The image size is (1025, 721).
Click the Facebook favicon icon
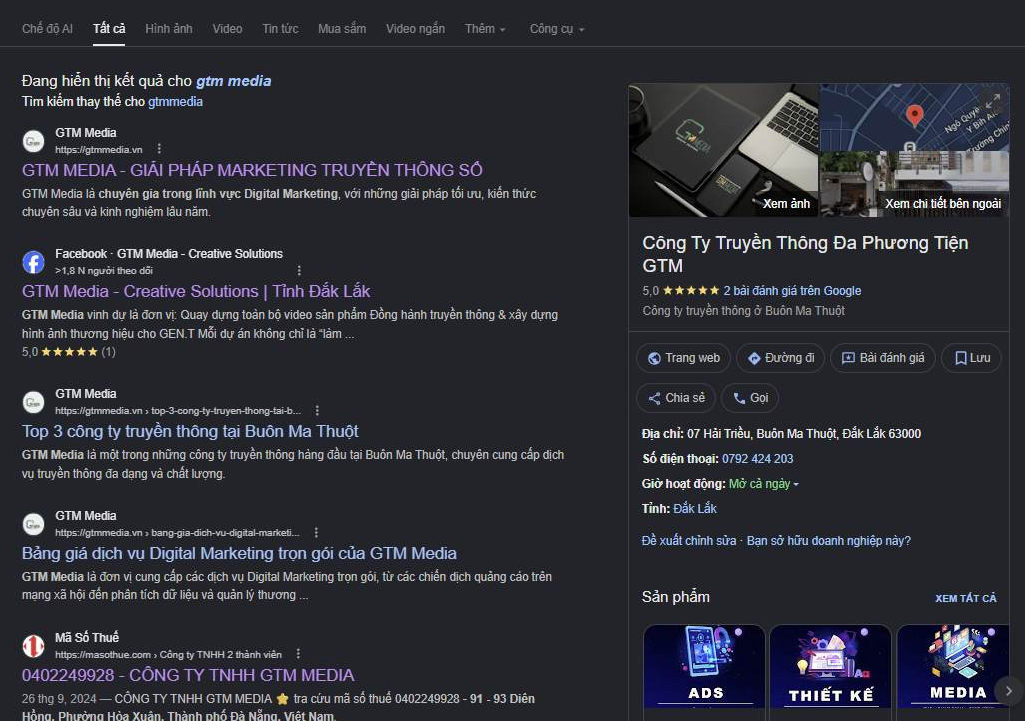[x=33, y=262]
